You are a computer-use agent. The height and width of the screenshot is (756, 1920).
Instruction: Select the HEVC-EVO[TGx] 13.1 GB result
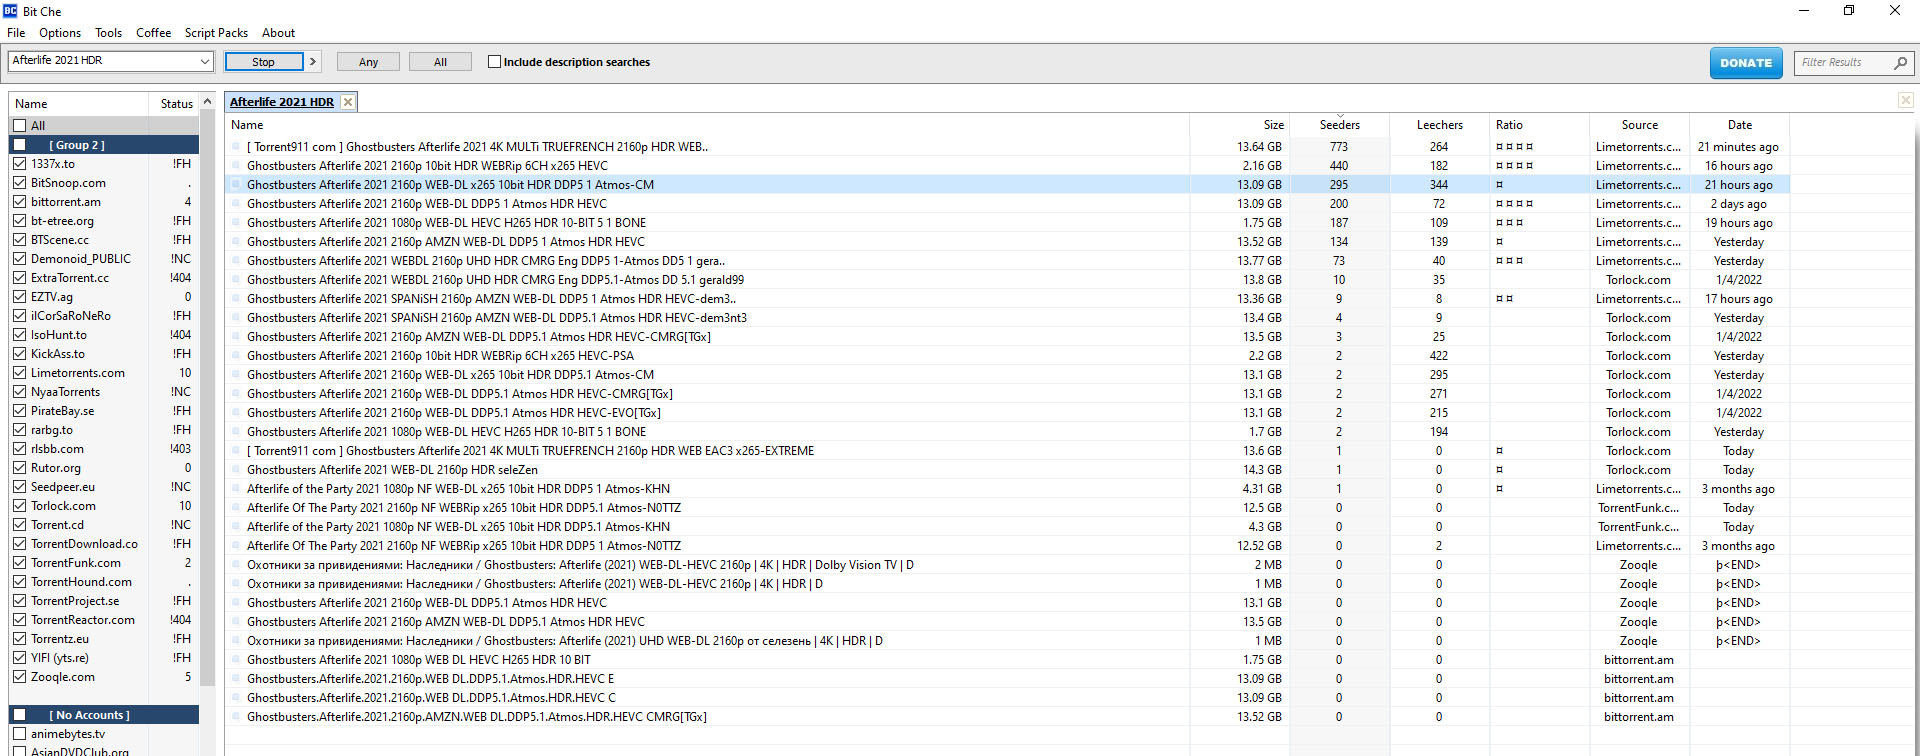point(1007,413)
